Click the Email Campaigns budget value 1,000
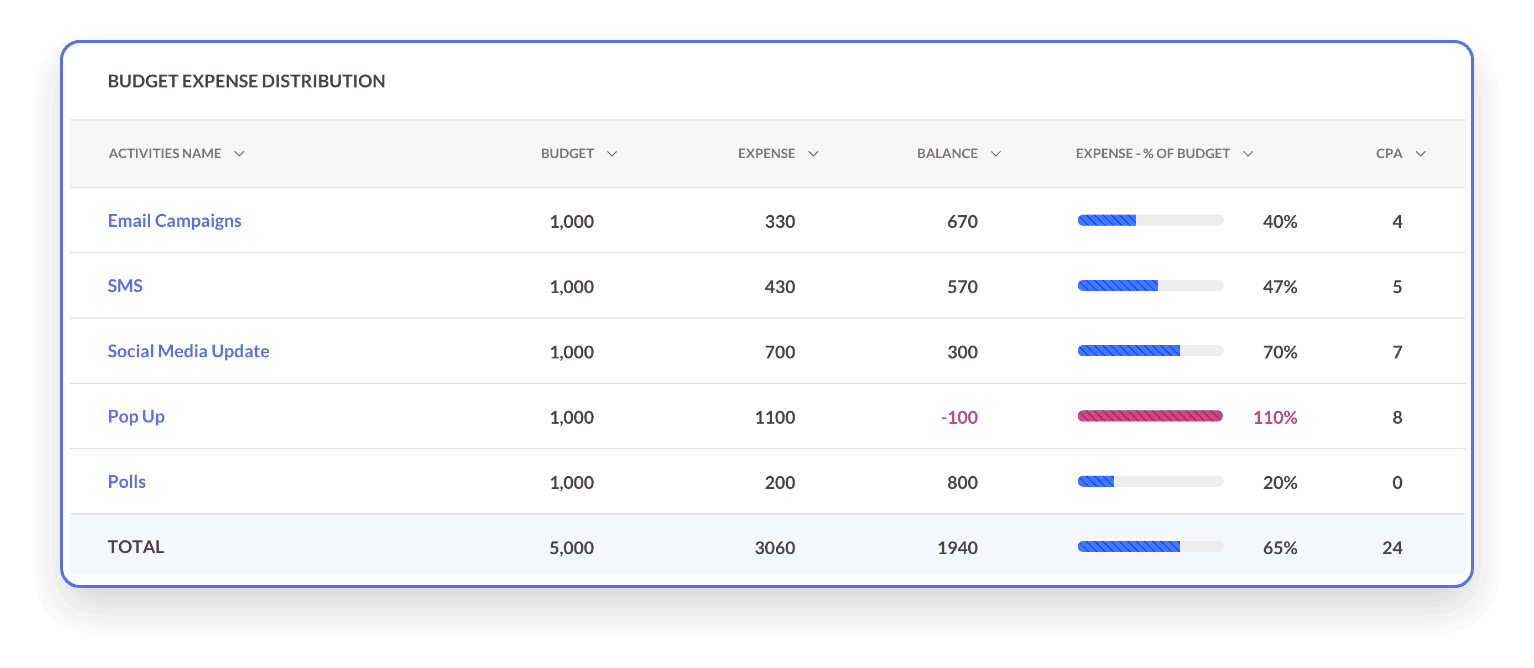The height and width of the screenshot is (668, 1534). click(572, 222)
